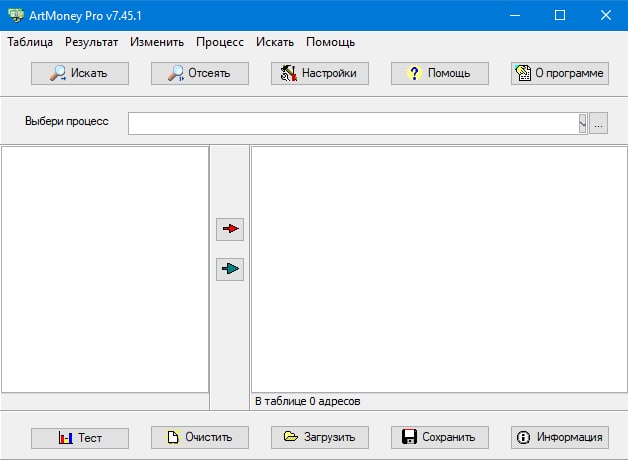Click the Помощь question mark button
628x460 pixels.
[x=440, y=73]
